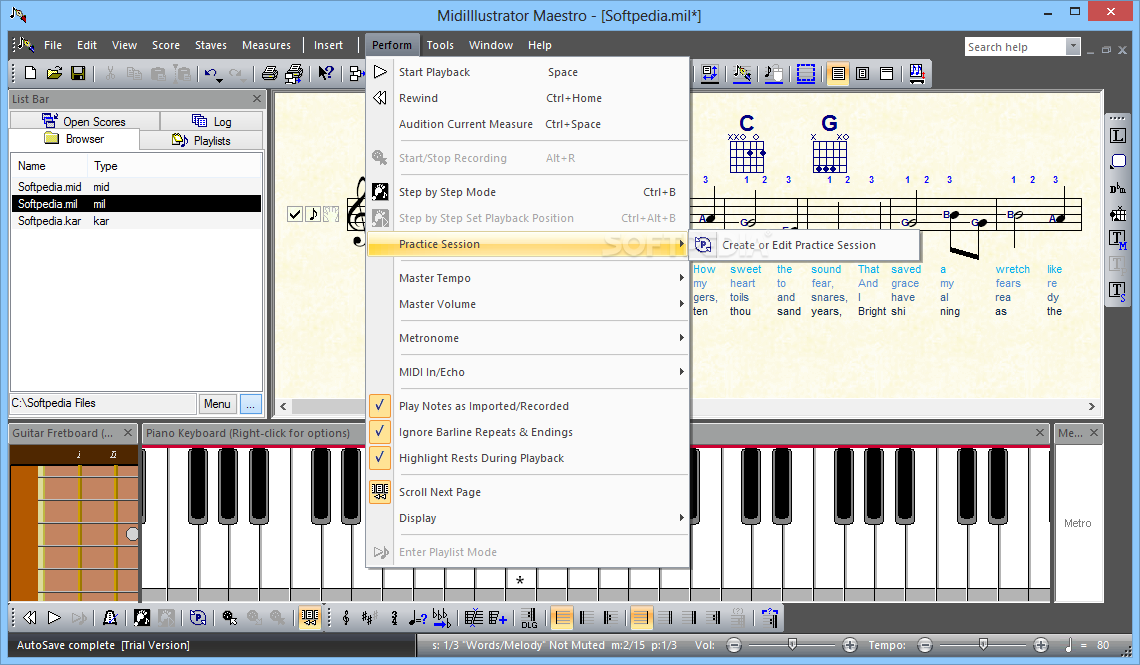Click the Rewind icon in bottom toolbar
This screenshot has width=1140, height=665.
[30, 618]
